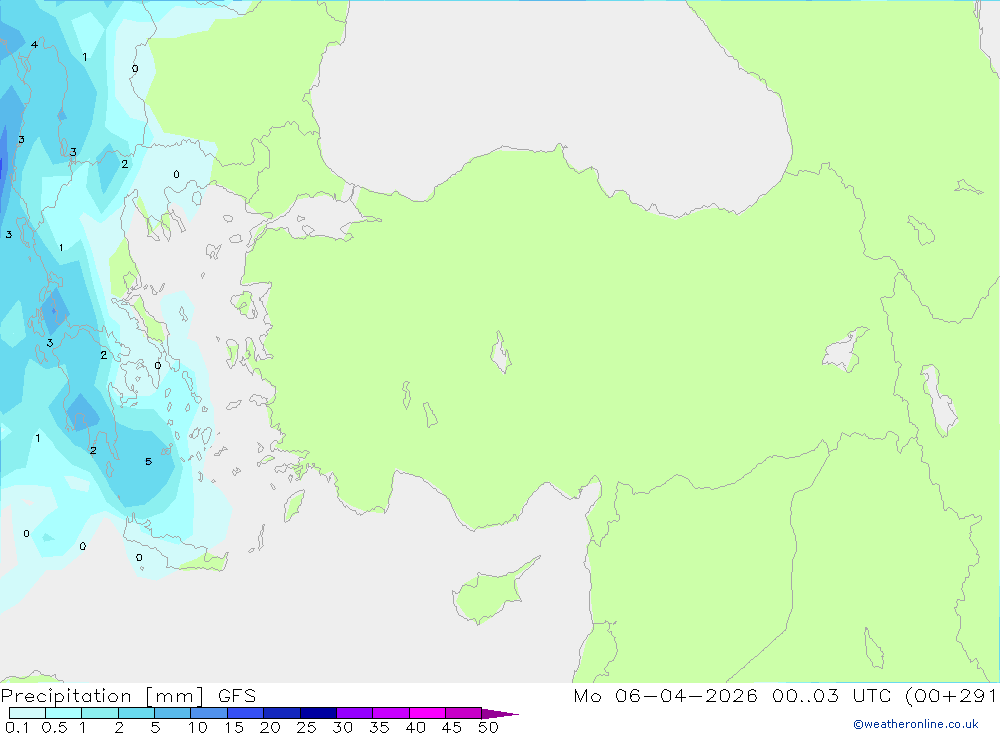Click the 15–20 mm blue legend swatch
The height and width of the screenshot is (733, 1000).
(246, 713)
